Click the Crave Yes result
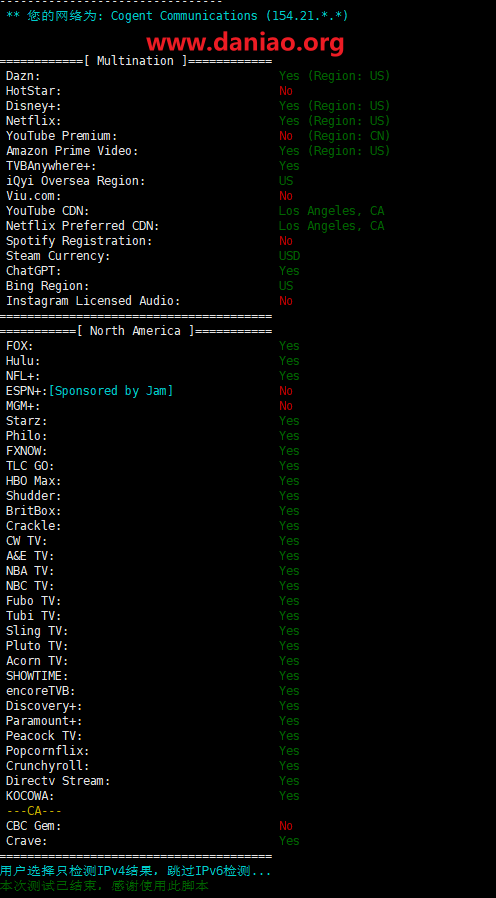Viewport: 496px width, 898px height. click(289, 841)
